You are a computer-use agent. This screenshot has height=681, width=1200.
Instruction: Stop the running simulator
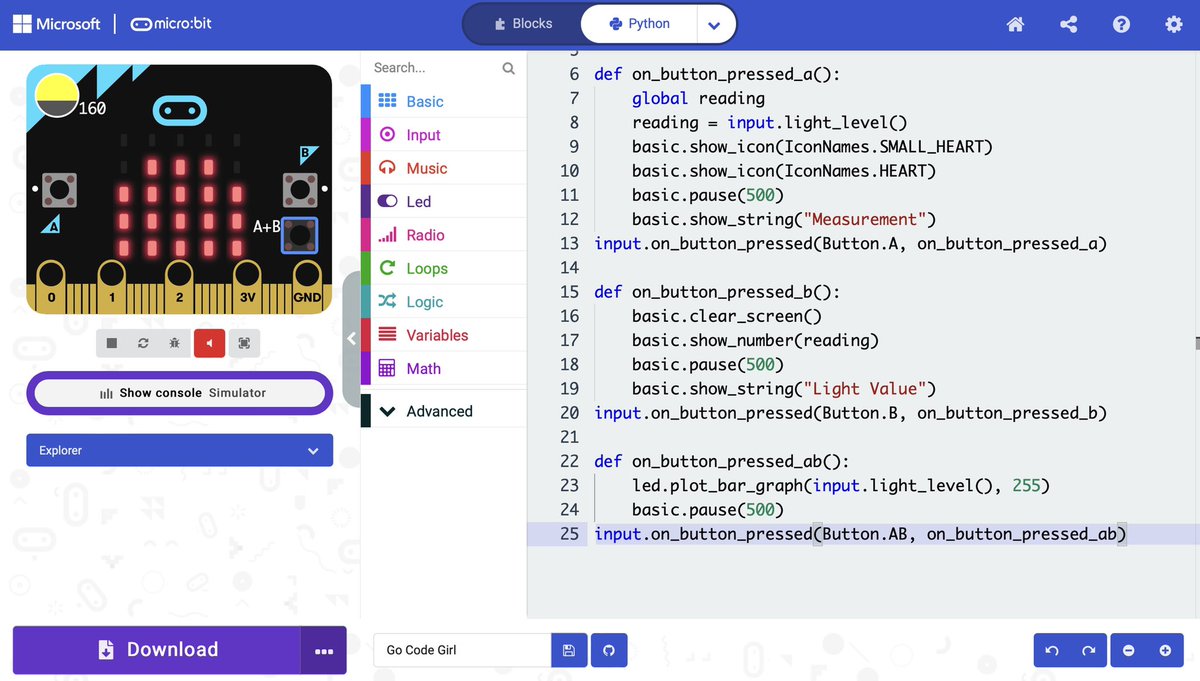point(111,342)
